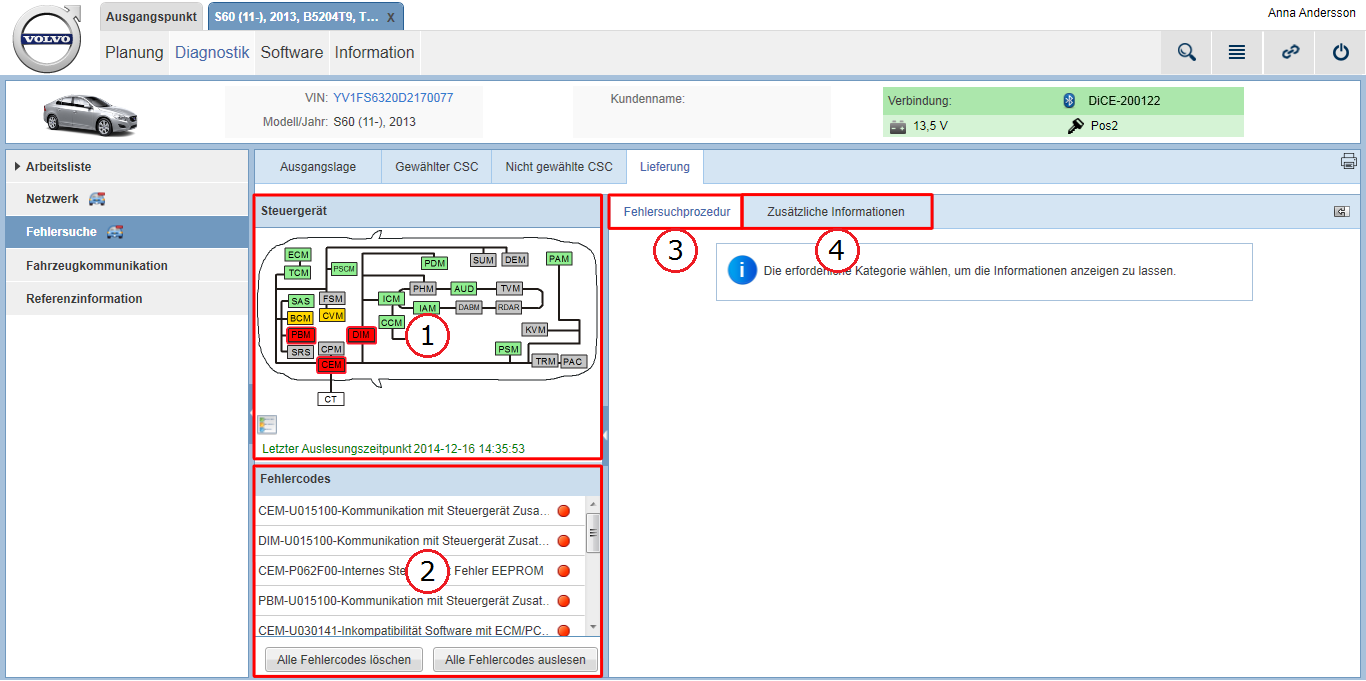Select the yellow CVM node
Image resolution: width=1366 pixels, height=681 pixels.
tap(332, 315)
